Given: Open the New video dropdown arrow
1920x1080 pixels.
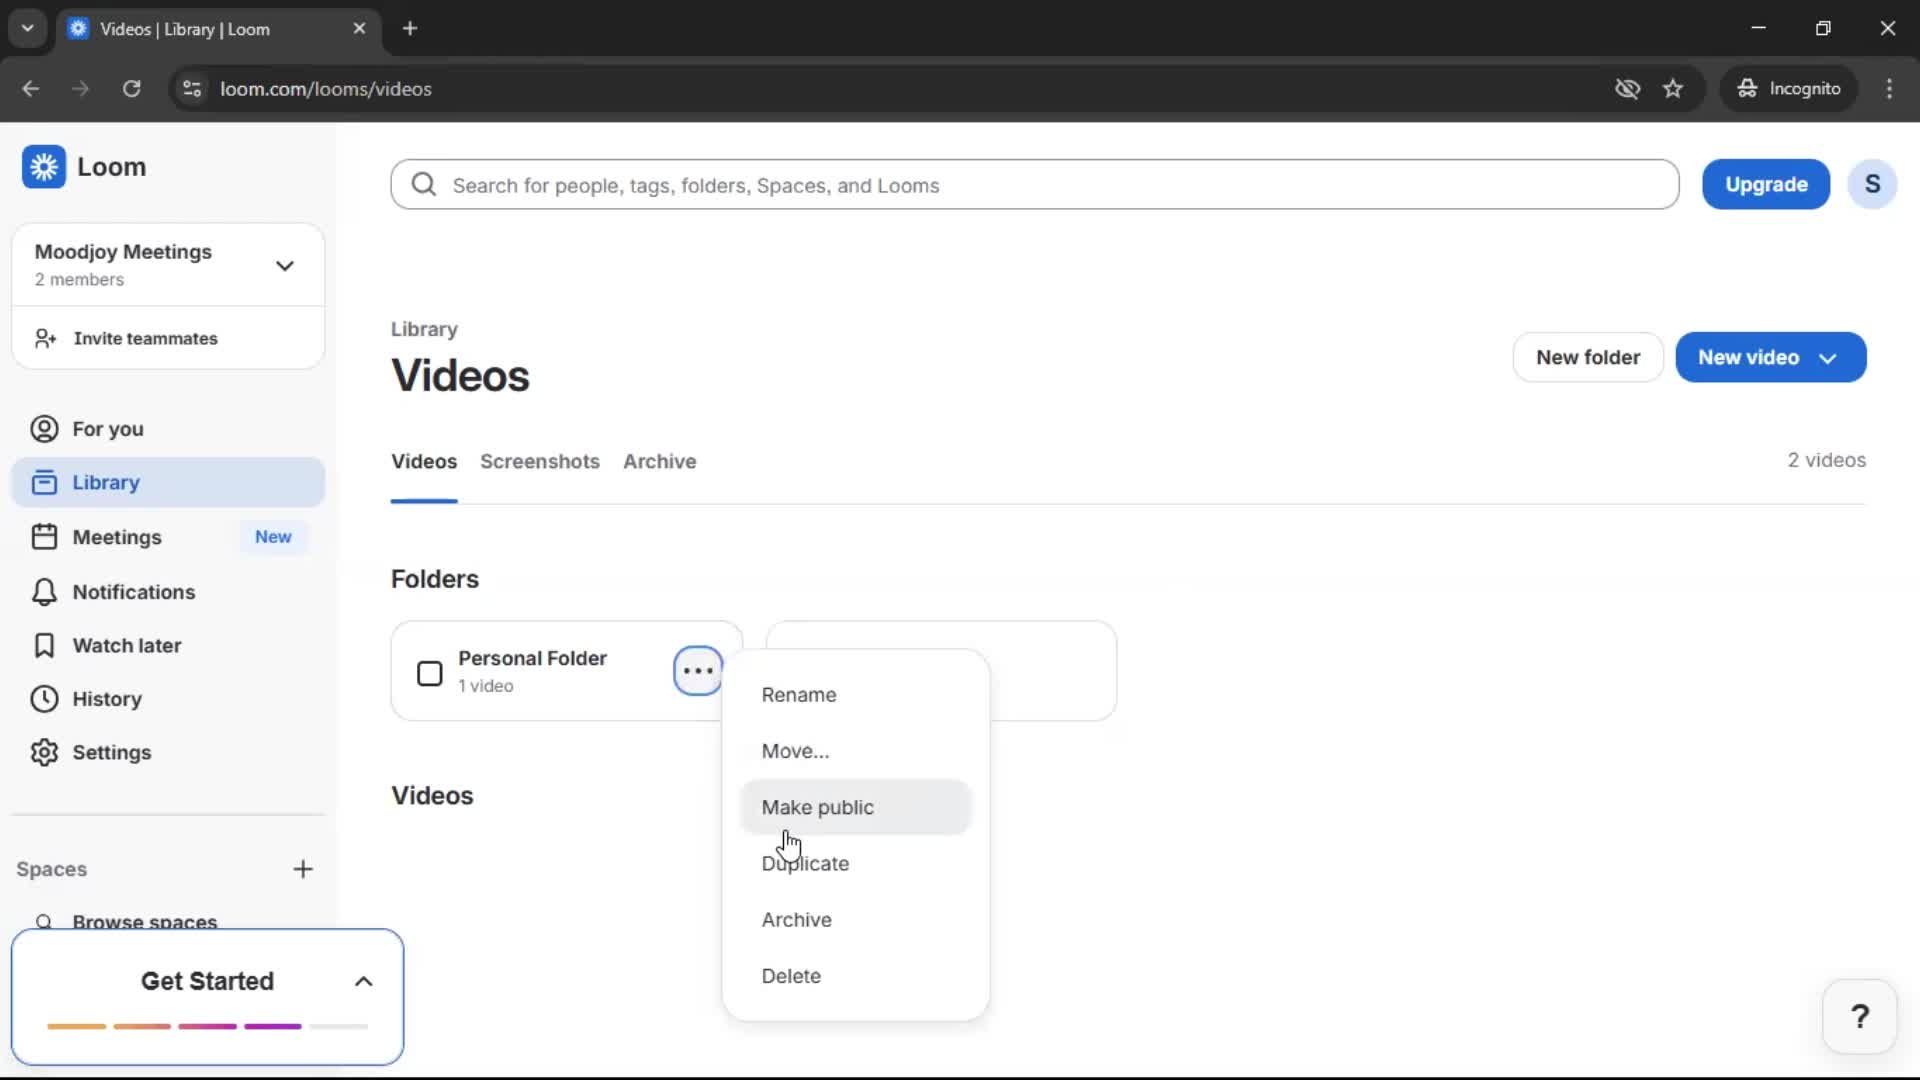Looking at the screenshot, I should [1828, 357].
